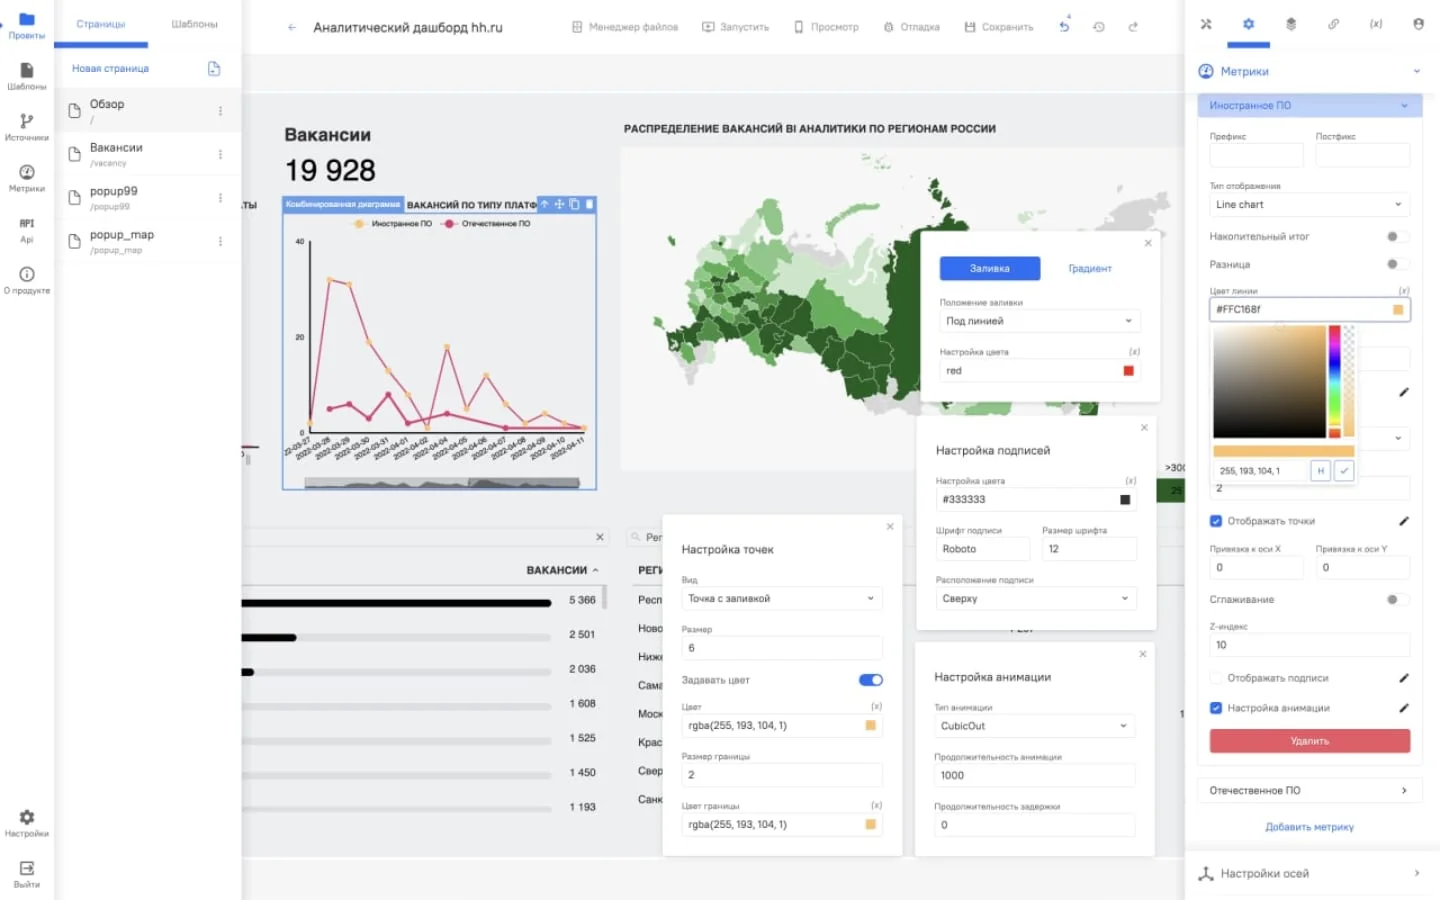1440x900 pixels.
Task: Switch to the Шаблоны tab
Action: tap(194, 24)
